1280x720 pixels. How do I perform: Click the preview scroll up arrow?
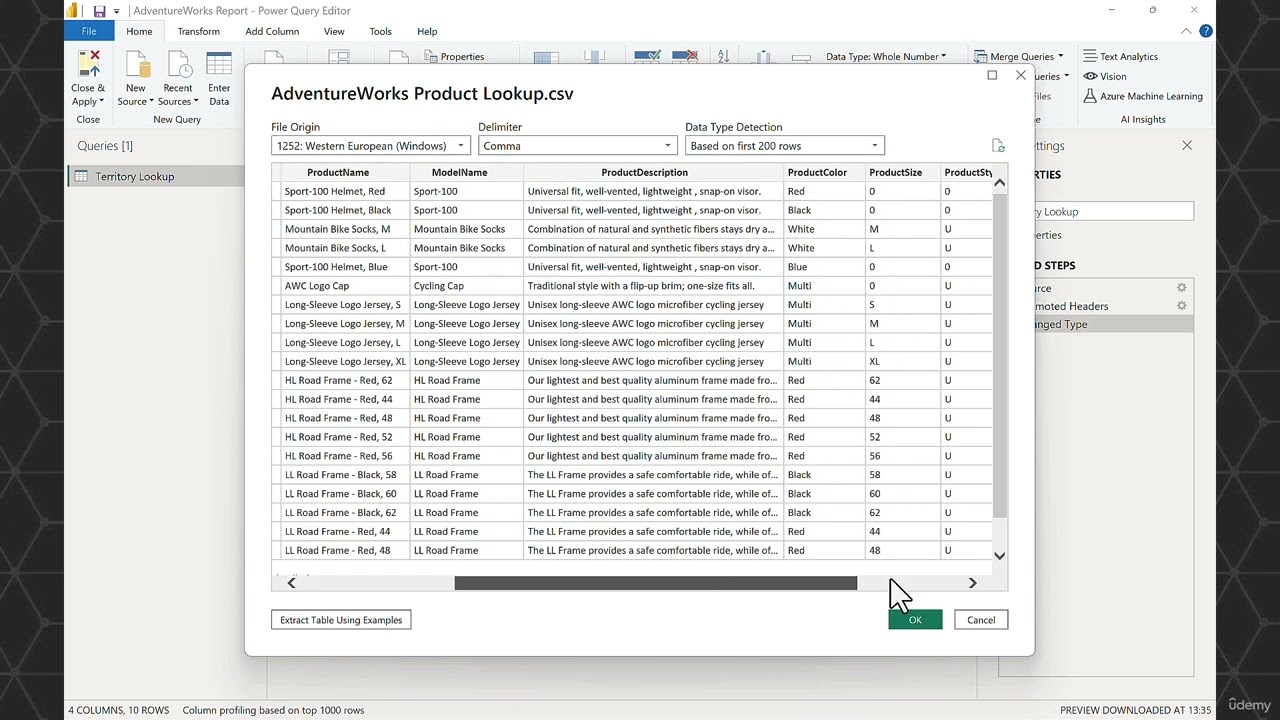pyautogui.click(x=999, y=184)
